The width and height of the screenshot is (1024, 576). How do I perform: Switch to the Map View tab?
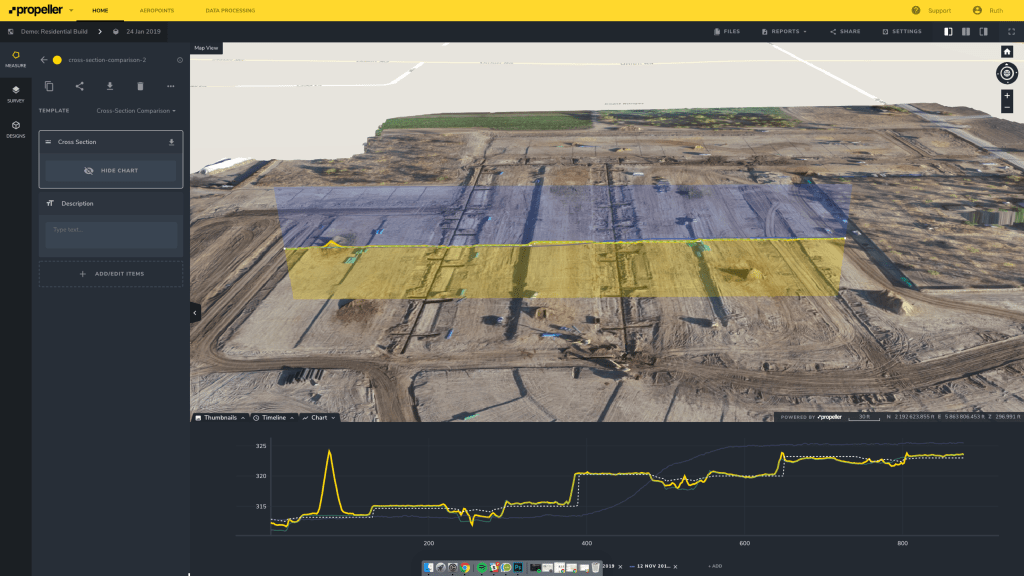205,47
